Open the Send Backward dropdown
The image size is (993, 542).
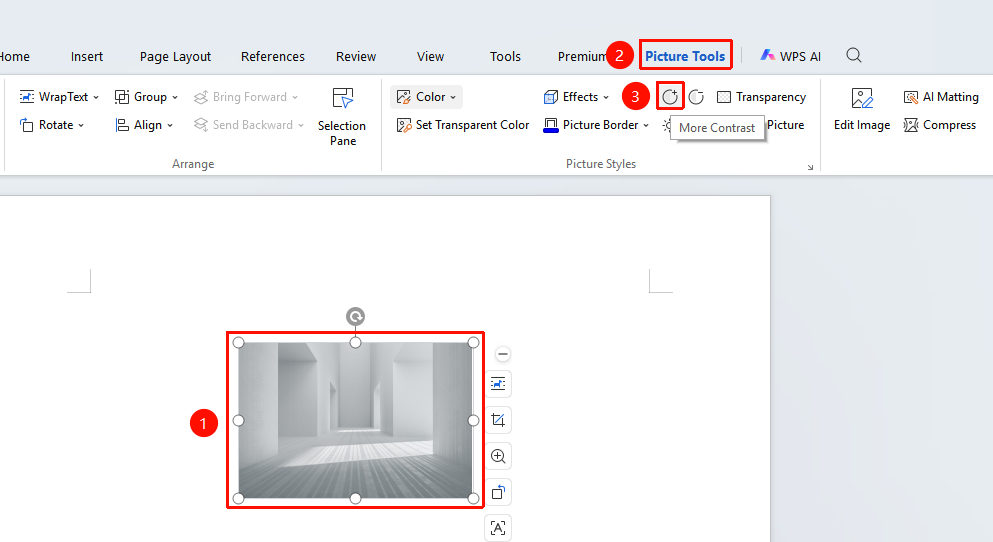(x=249, y=125)
